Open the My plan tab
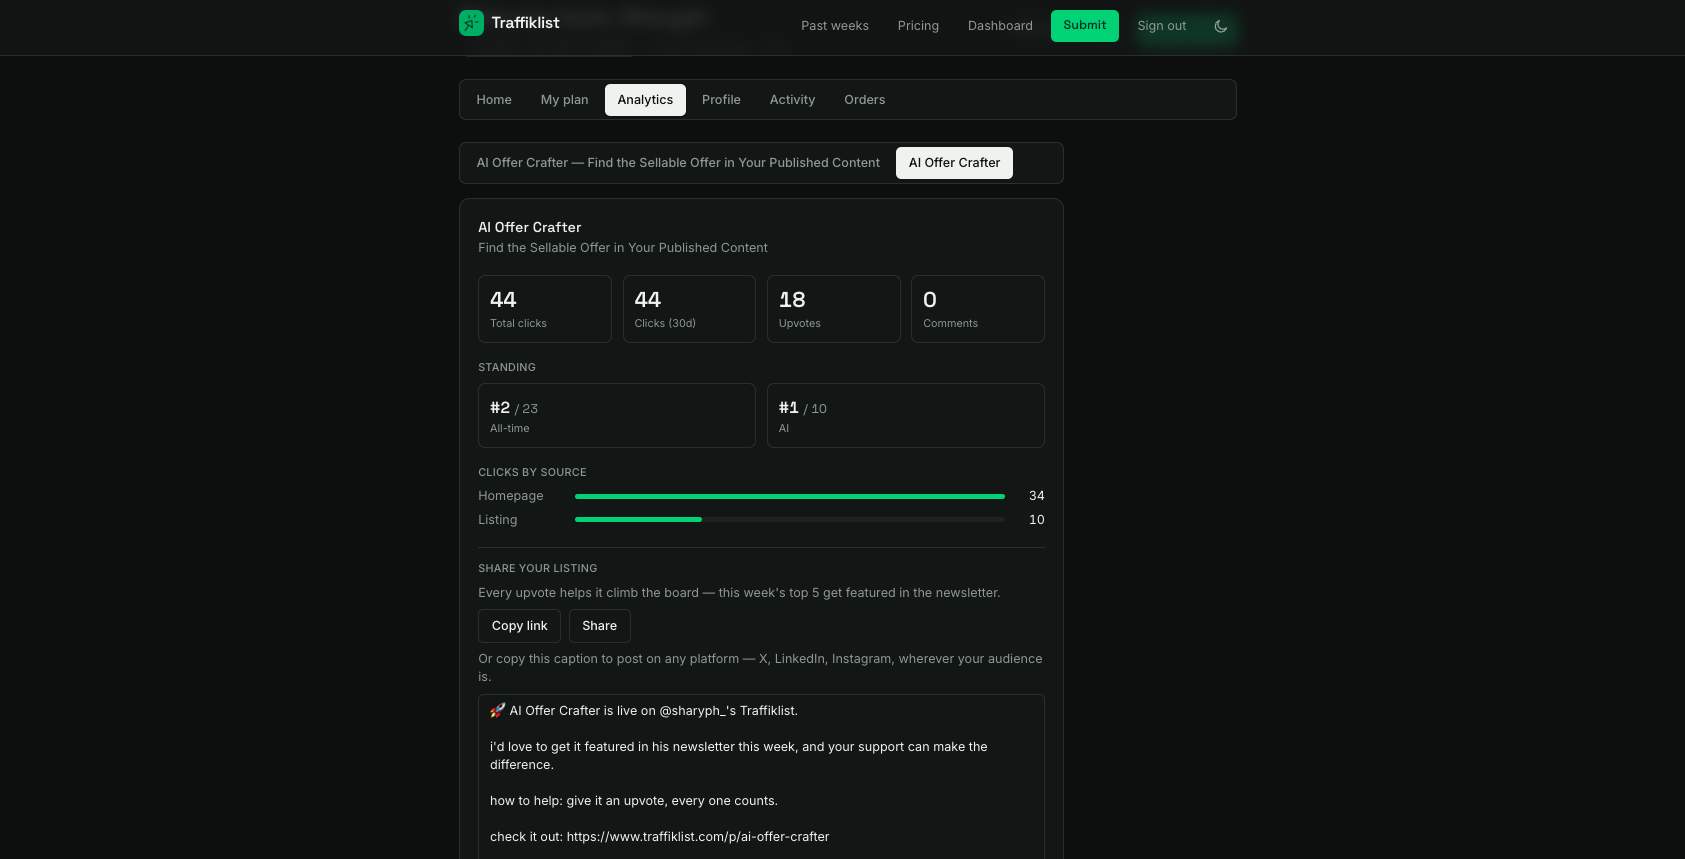The image size is (1685, 859). 565,100
